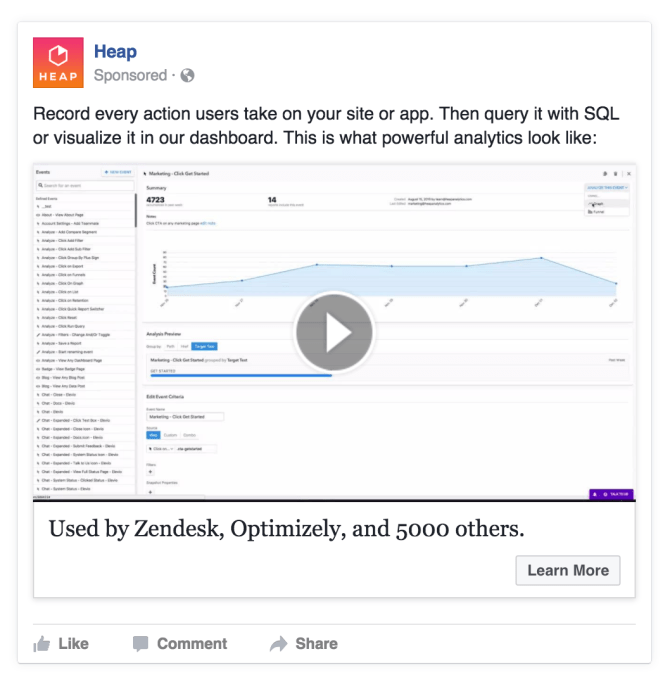This screenshot has width=670, height=680.
Task: Click the New Event button in video
Action: 118,172
